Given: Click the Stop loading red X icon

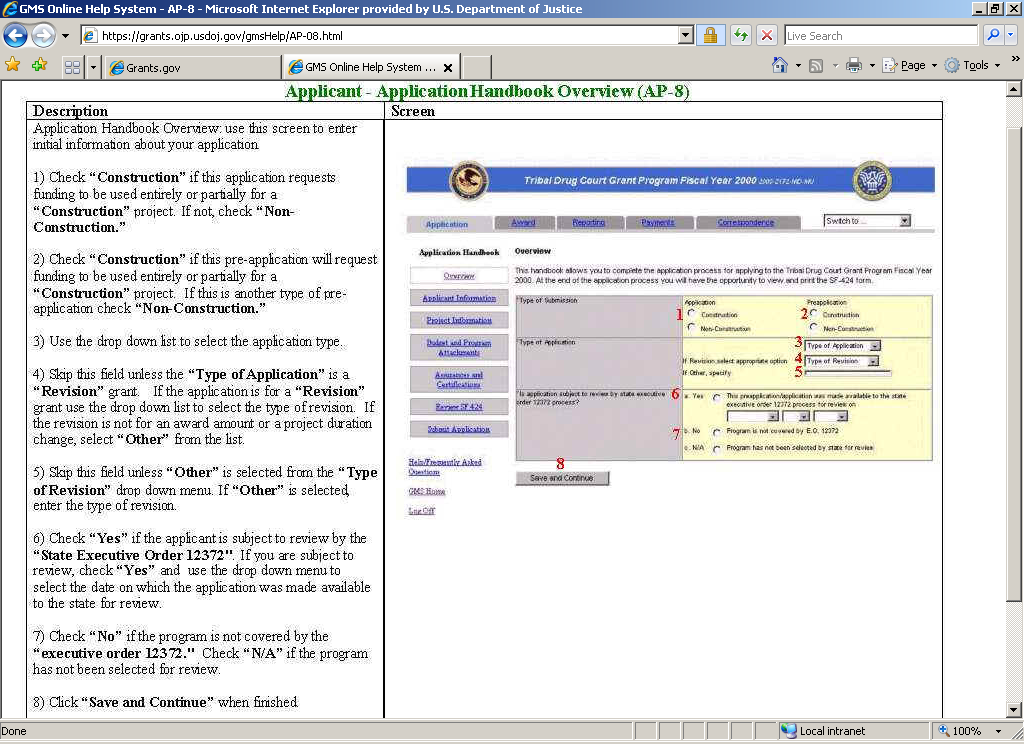Looking at the screenshot, I should coord(767,35).
